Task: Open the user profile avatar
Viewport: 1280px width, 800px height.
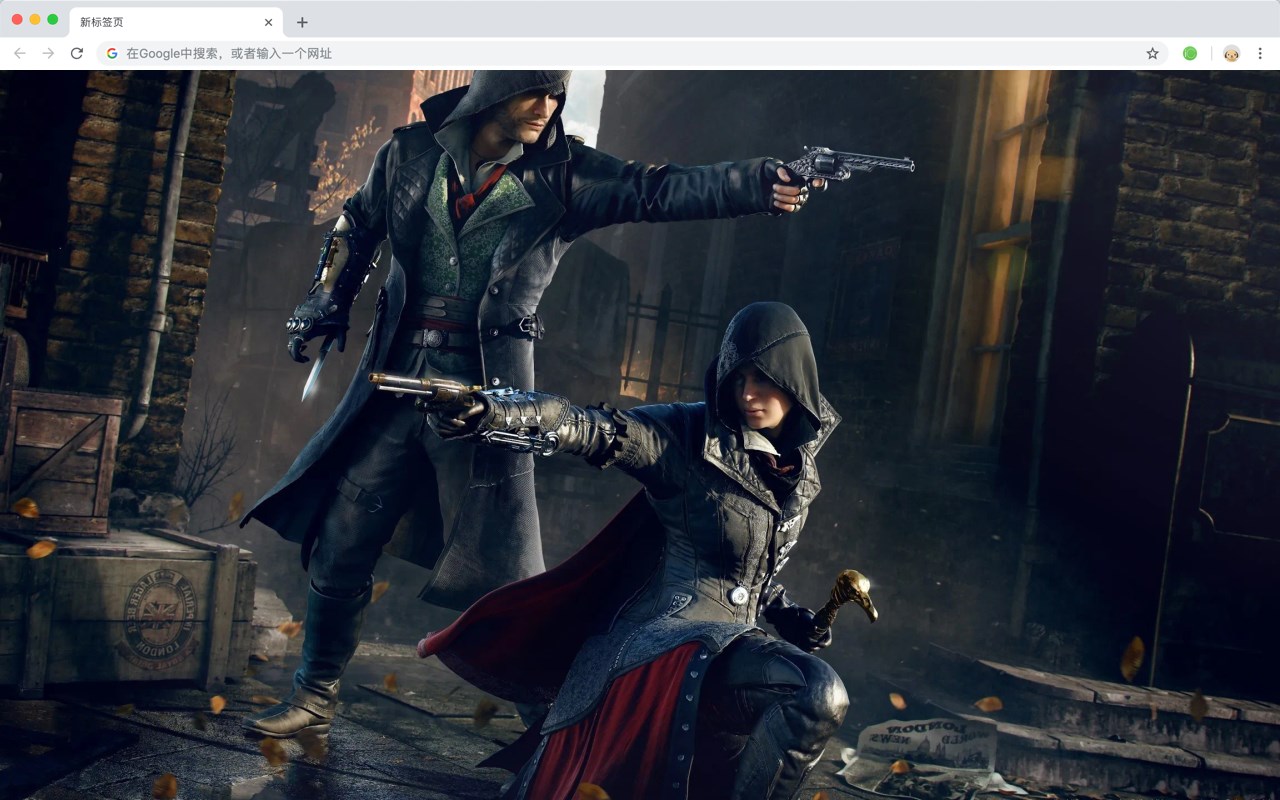Action: point(1231,53)
